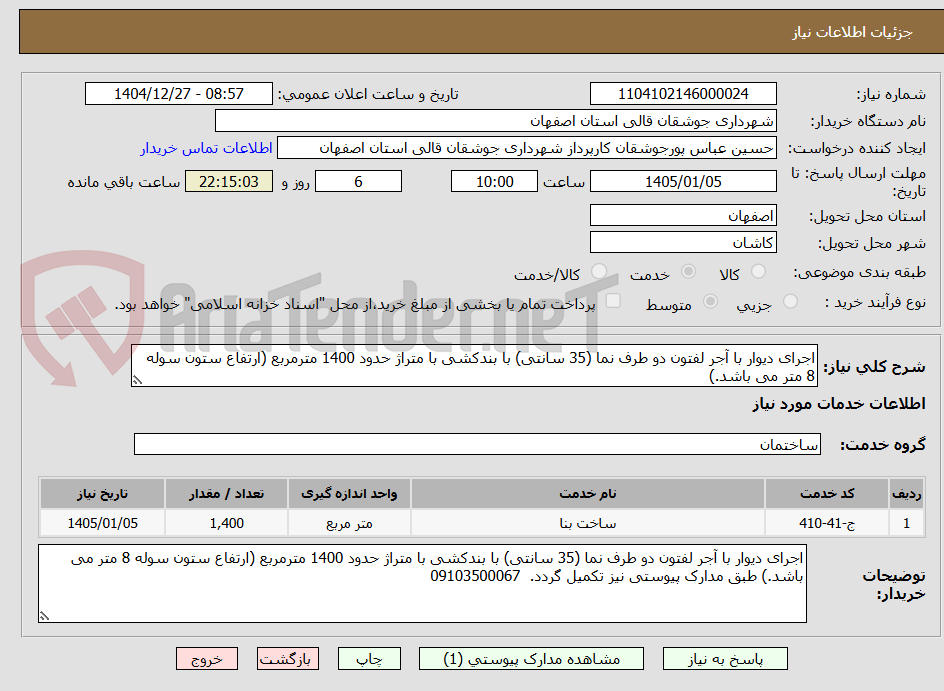Click the نام دستگاه خریدار field
Image resolution: width=944 pixels, height=691 pixels.
click(495, 121)
